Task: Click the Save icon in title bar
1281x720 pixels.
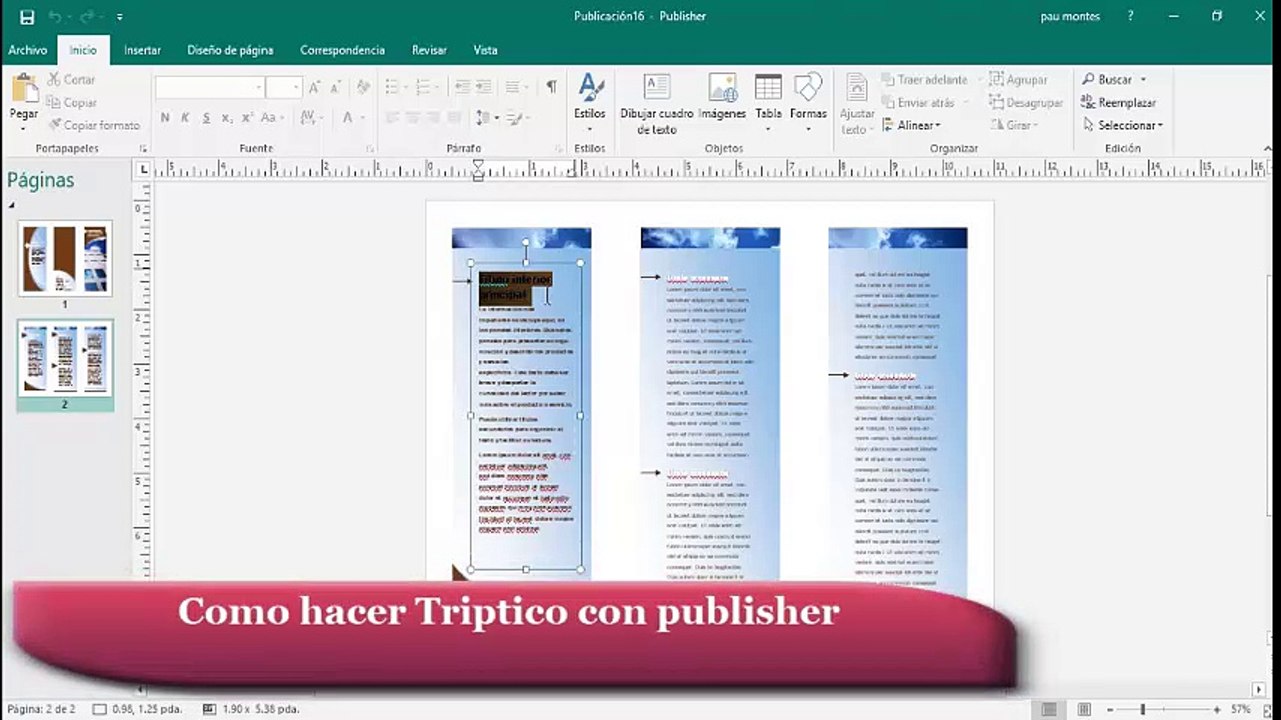Action: 27,16
